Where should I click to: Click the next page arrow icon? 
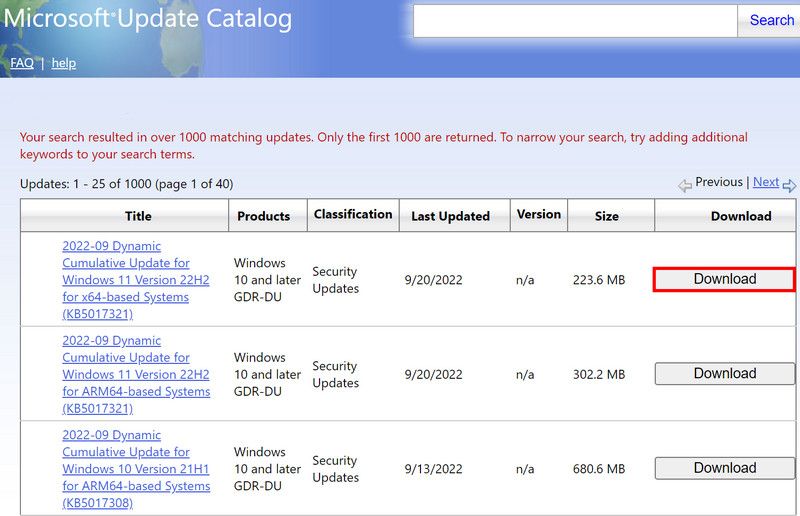[789, 185]
